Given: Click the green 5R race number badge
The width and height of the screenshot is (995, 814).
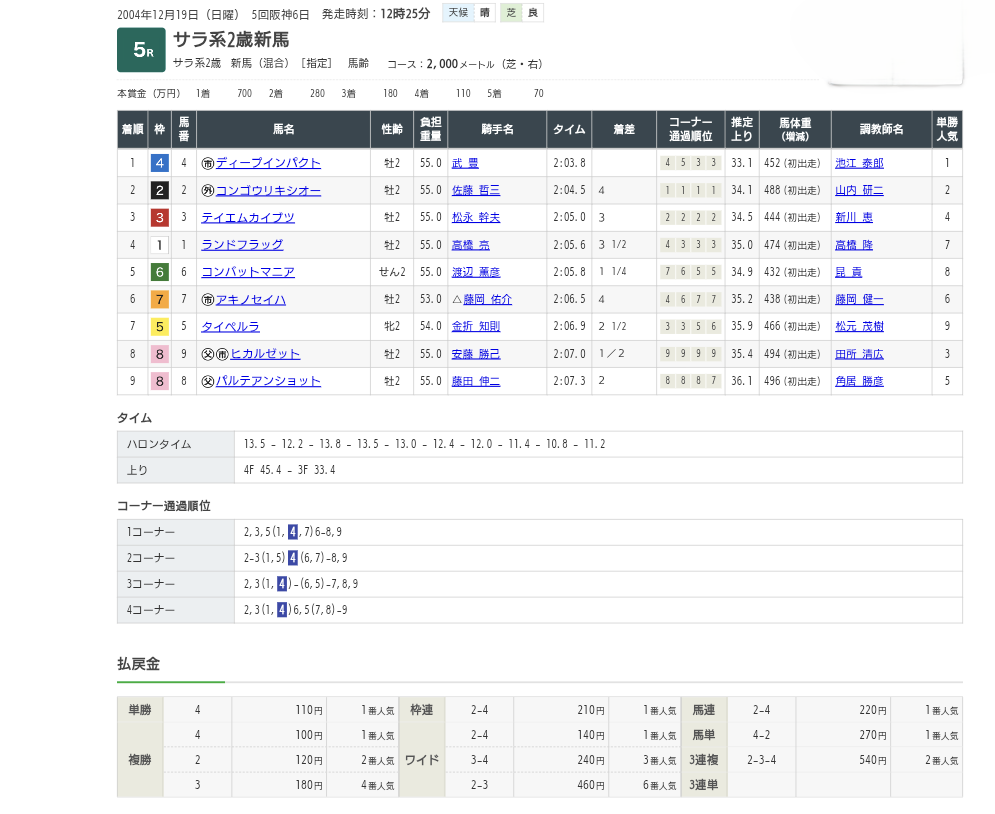Looking at the screenshot, I should (x=141, y=51).
